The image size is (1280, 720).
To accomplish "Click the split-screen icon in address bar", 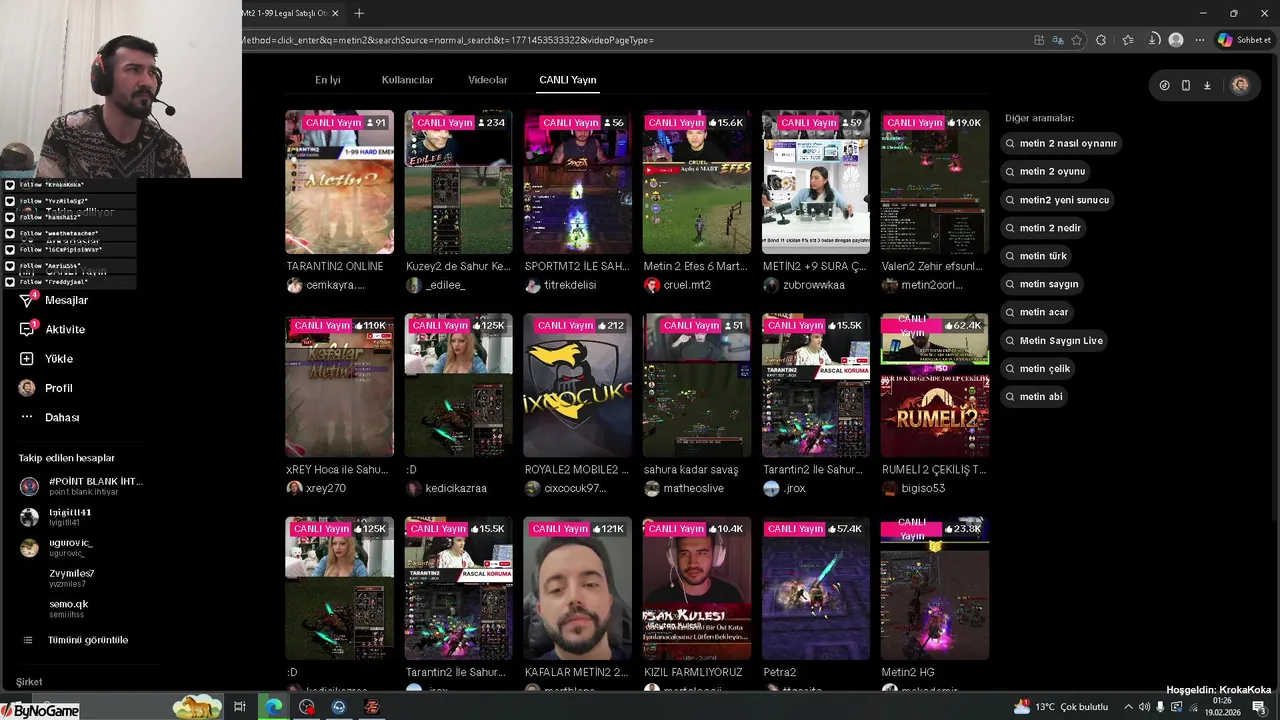I will coord(1039,40).
